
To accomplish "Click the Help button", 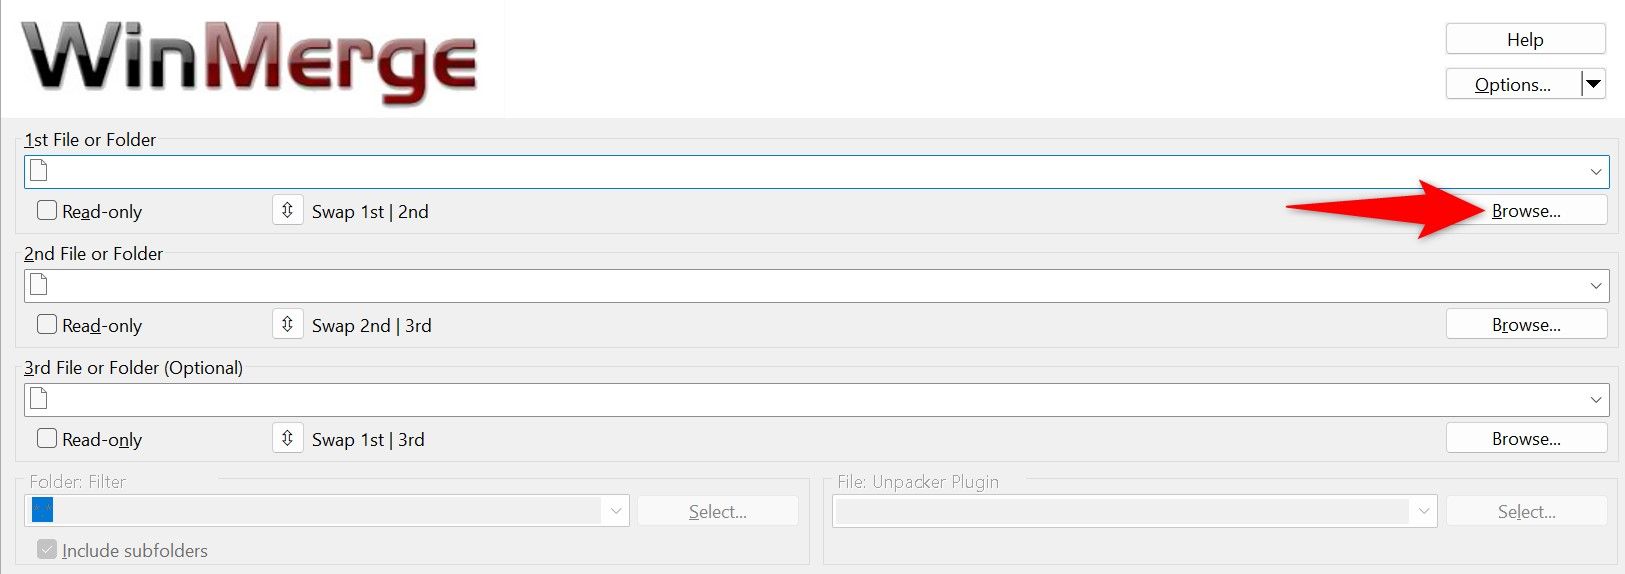I will [x=1525, y=39].
